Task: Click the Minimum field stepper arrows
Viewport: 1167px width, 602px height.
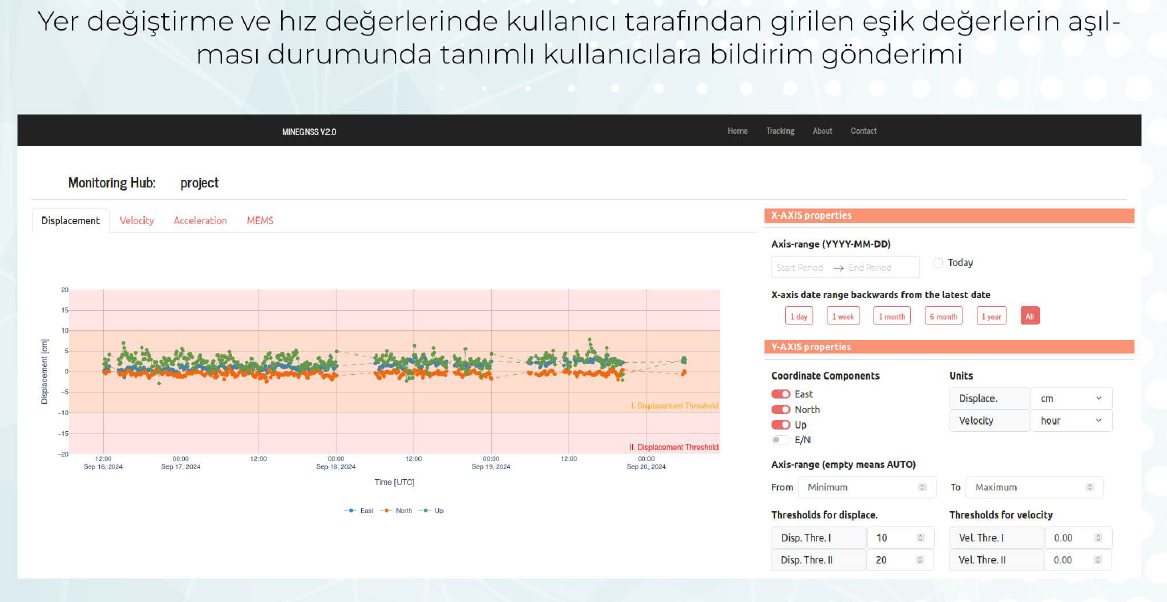Action: (x=923, y=487)
